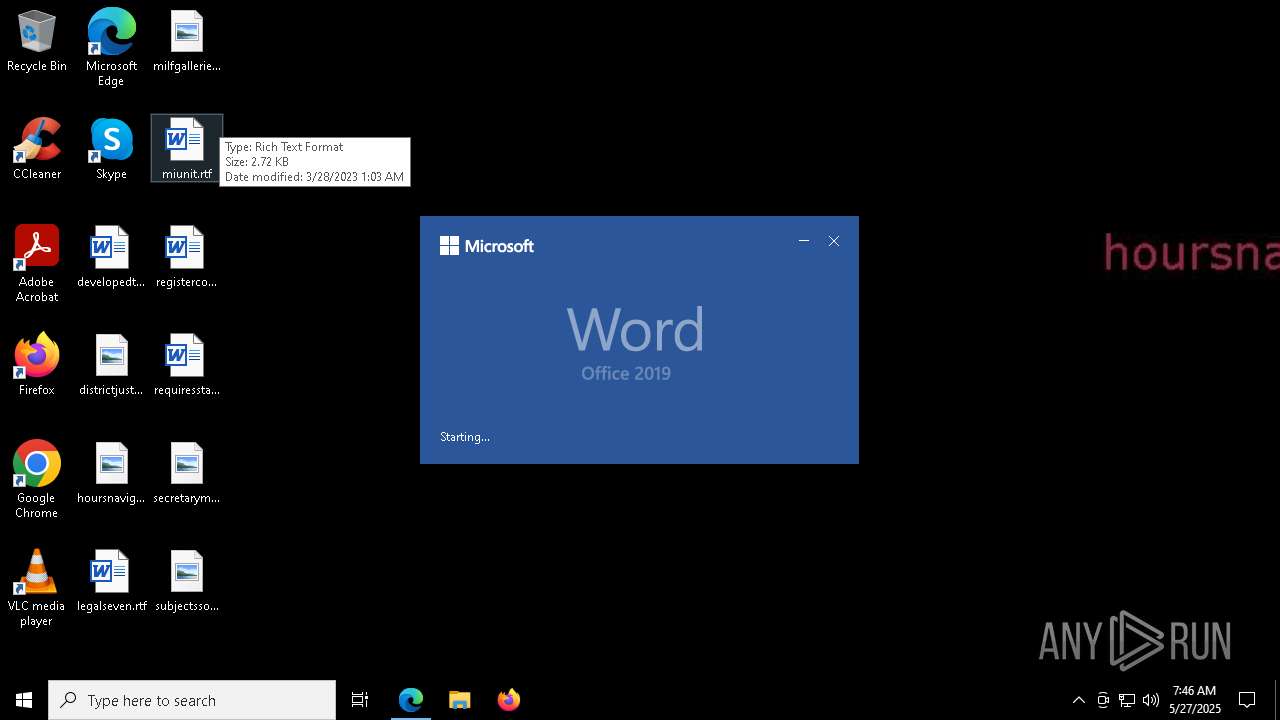Minimize the Word splash screen

pyautogui.click(x=804, y=241)
